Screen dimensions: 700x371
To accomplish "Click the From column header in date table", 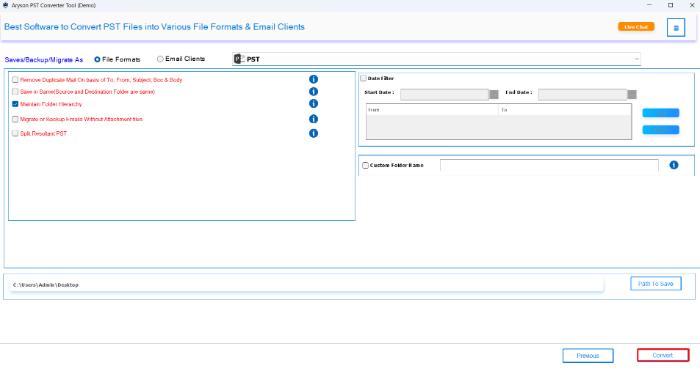I will (x=432, y=110).
